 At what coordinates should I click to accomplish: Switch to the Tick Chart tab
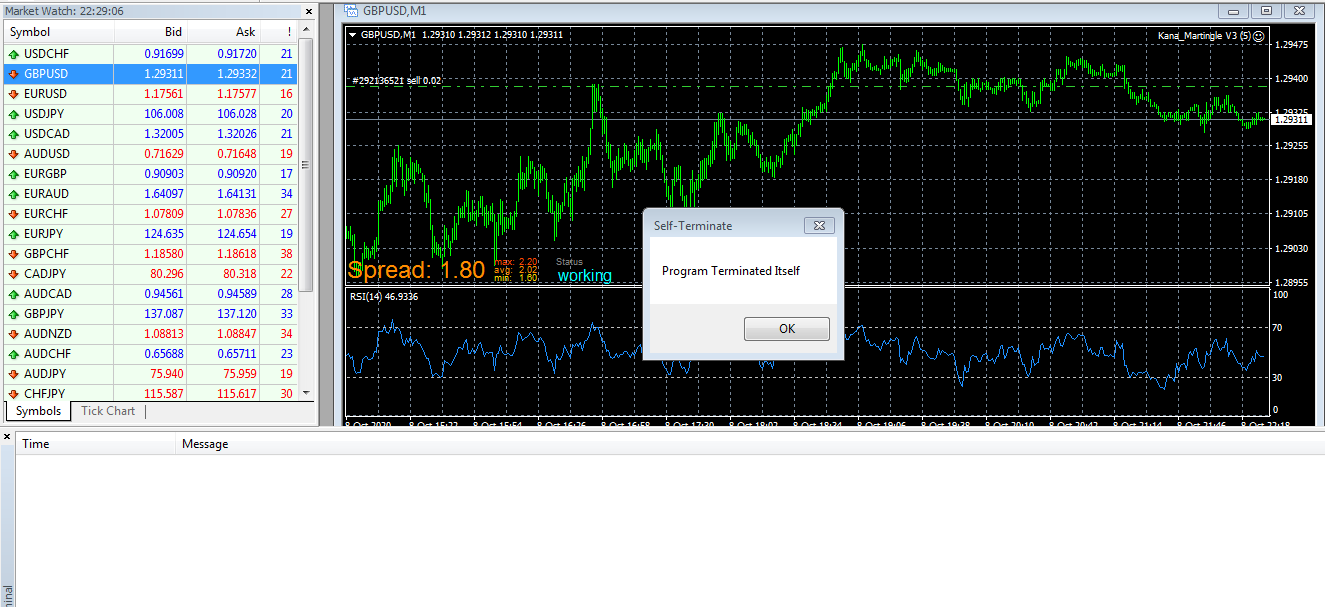point(108,411)
